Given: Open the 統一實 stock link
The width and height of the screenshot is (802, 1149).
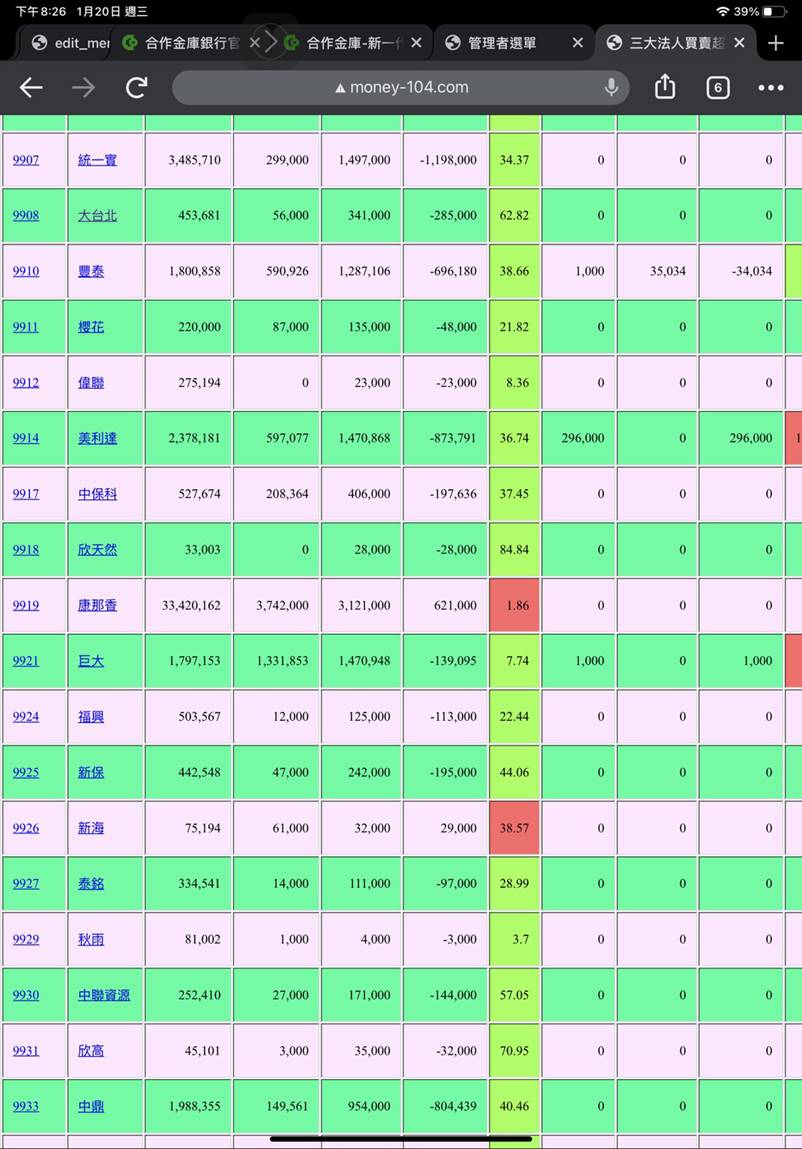Looking at the screenshot, I should [97, 160].
